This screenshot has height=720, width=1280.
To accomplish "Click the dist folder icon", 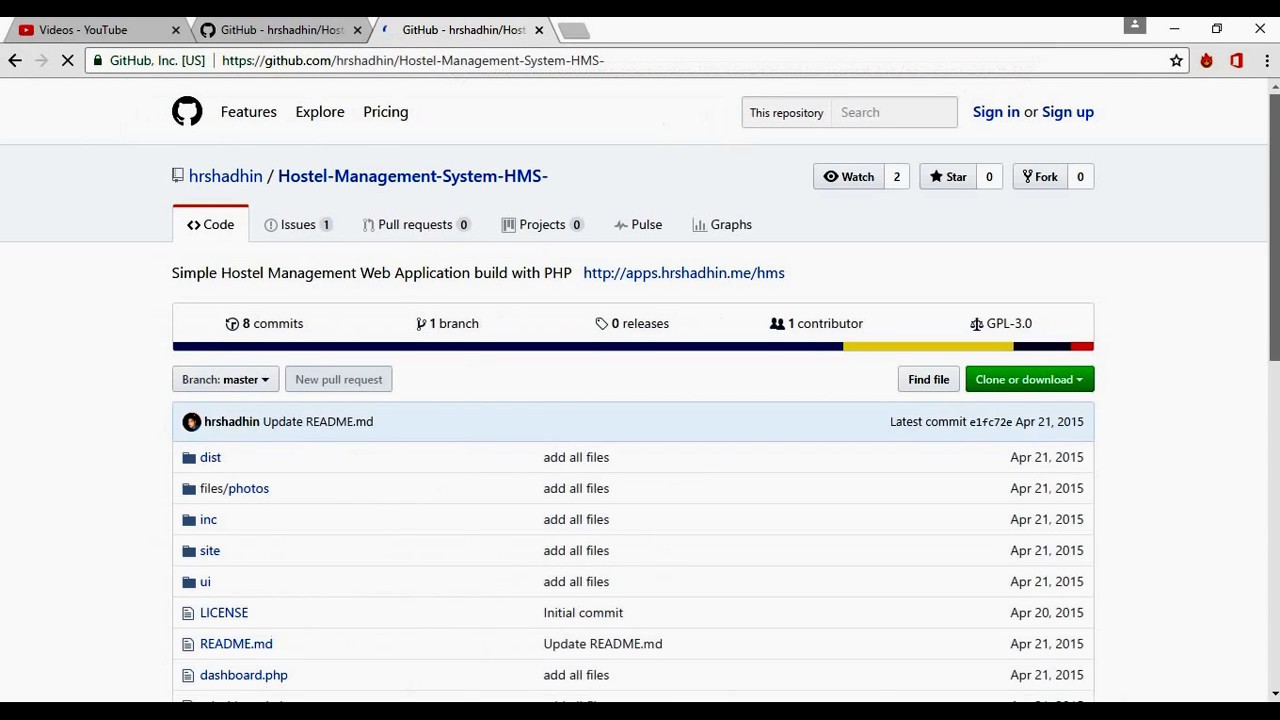I will [x=189, y=458].
